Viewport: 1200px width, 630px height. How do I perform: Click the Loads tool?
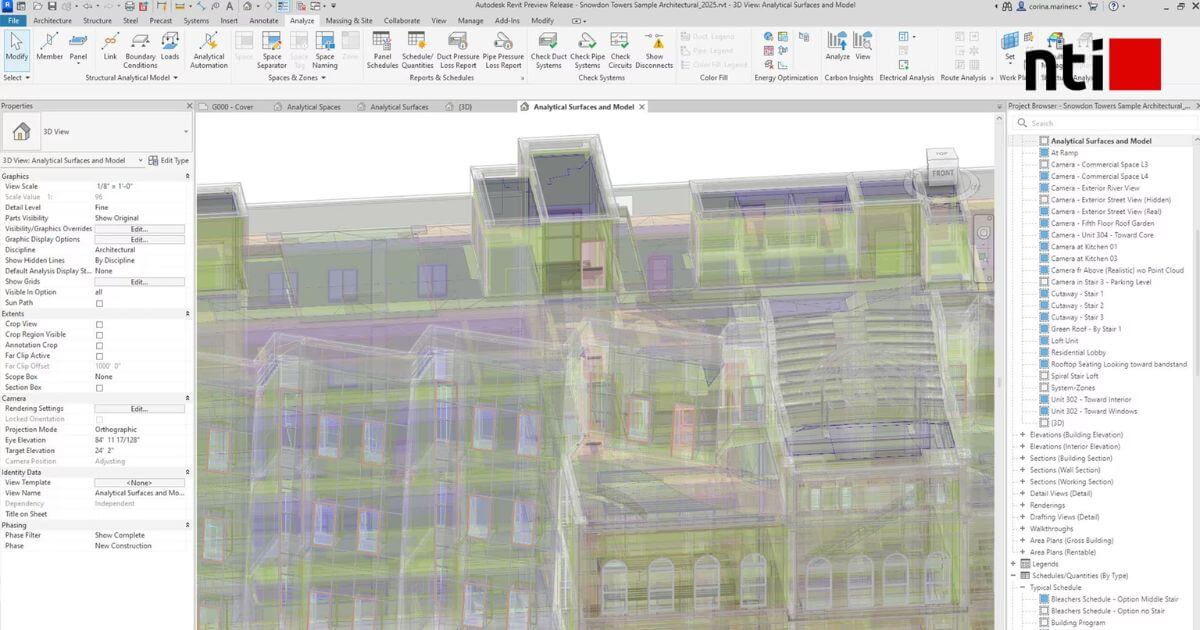(170, 49)
